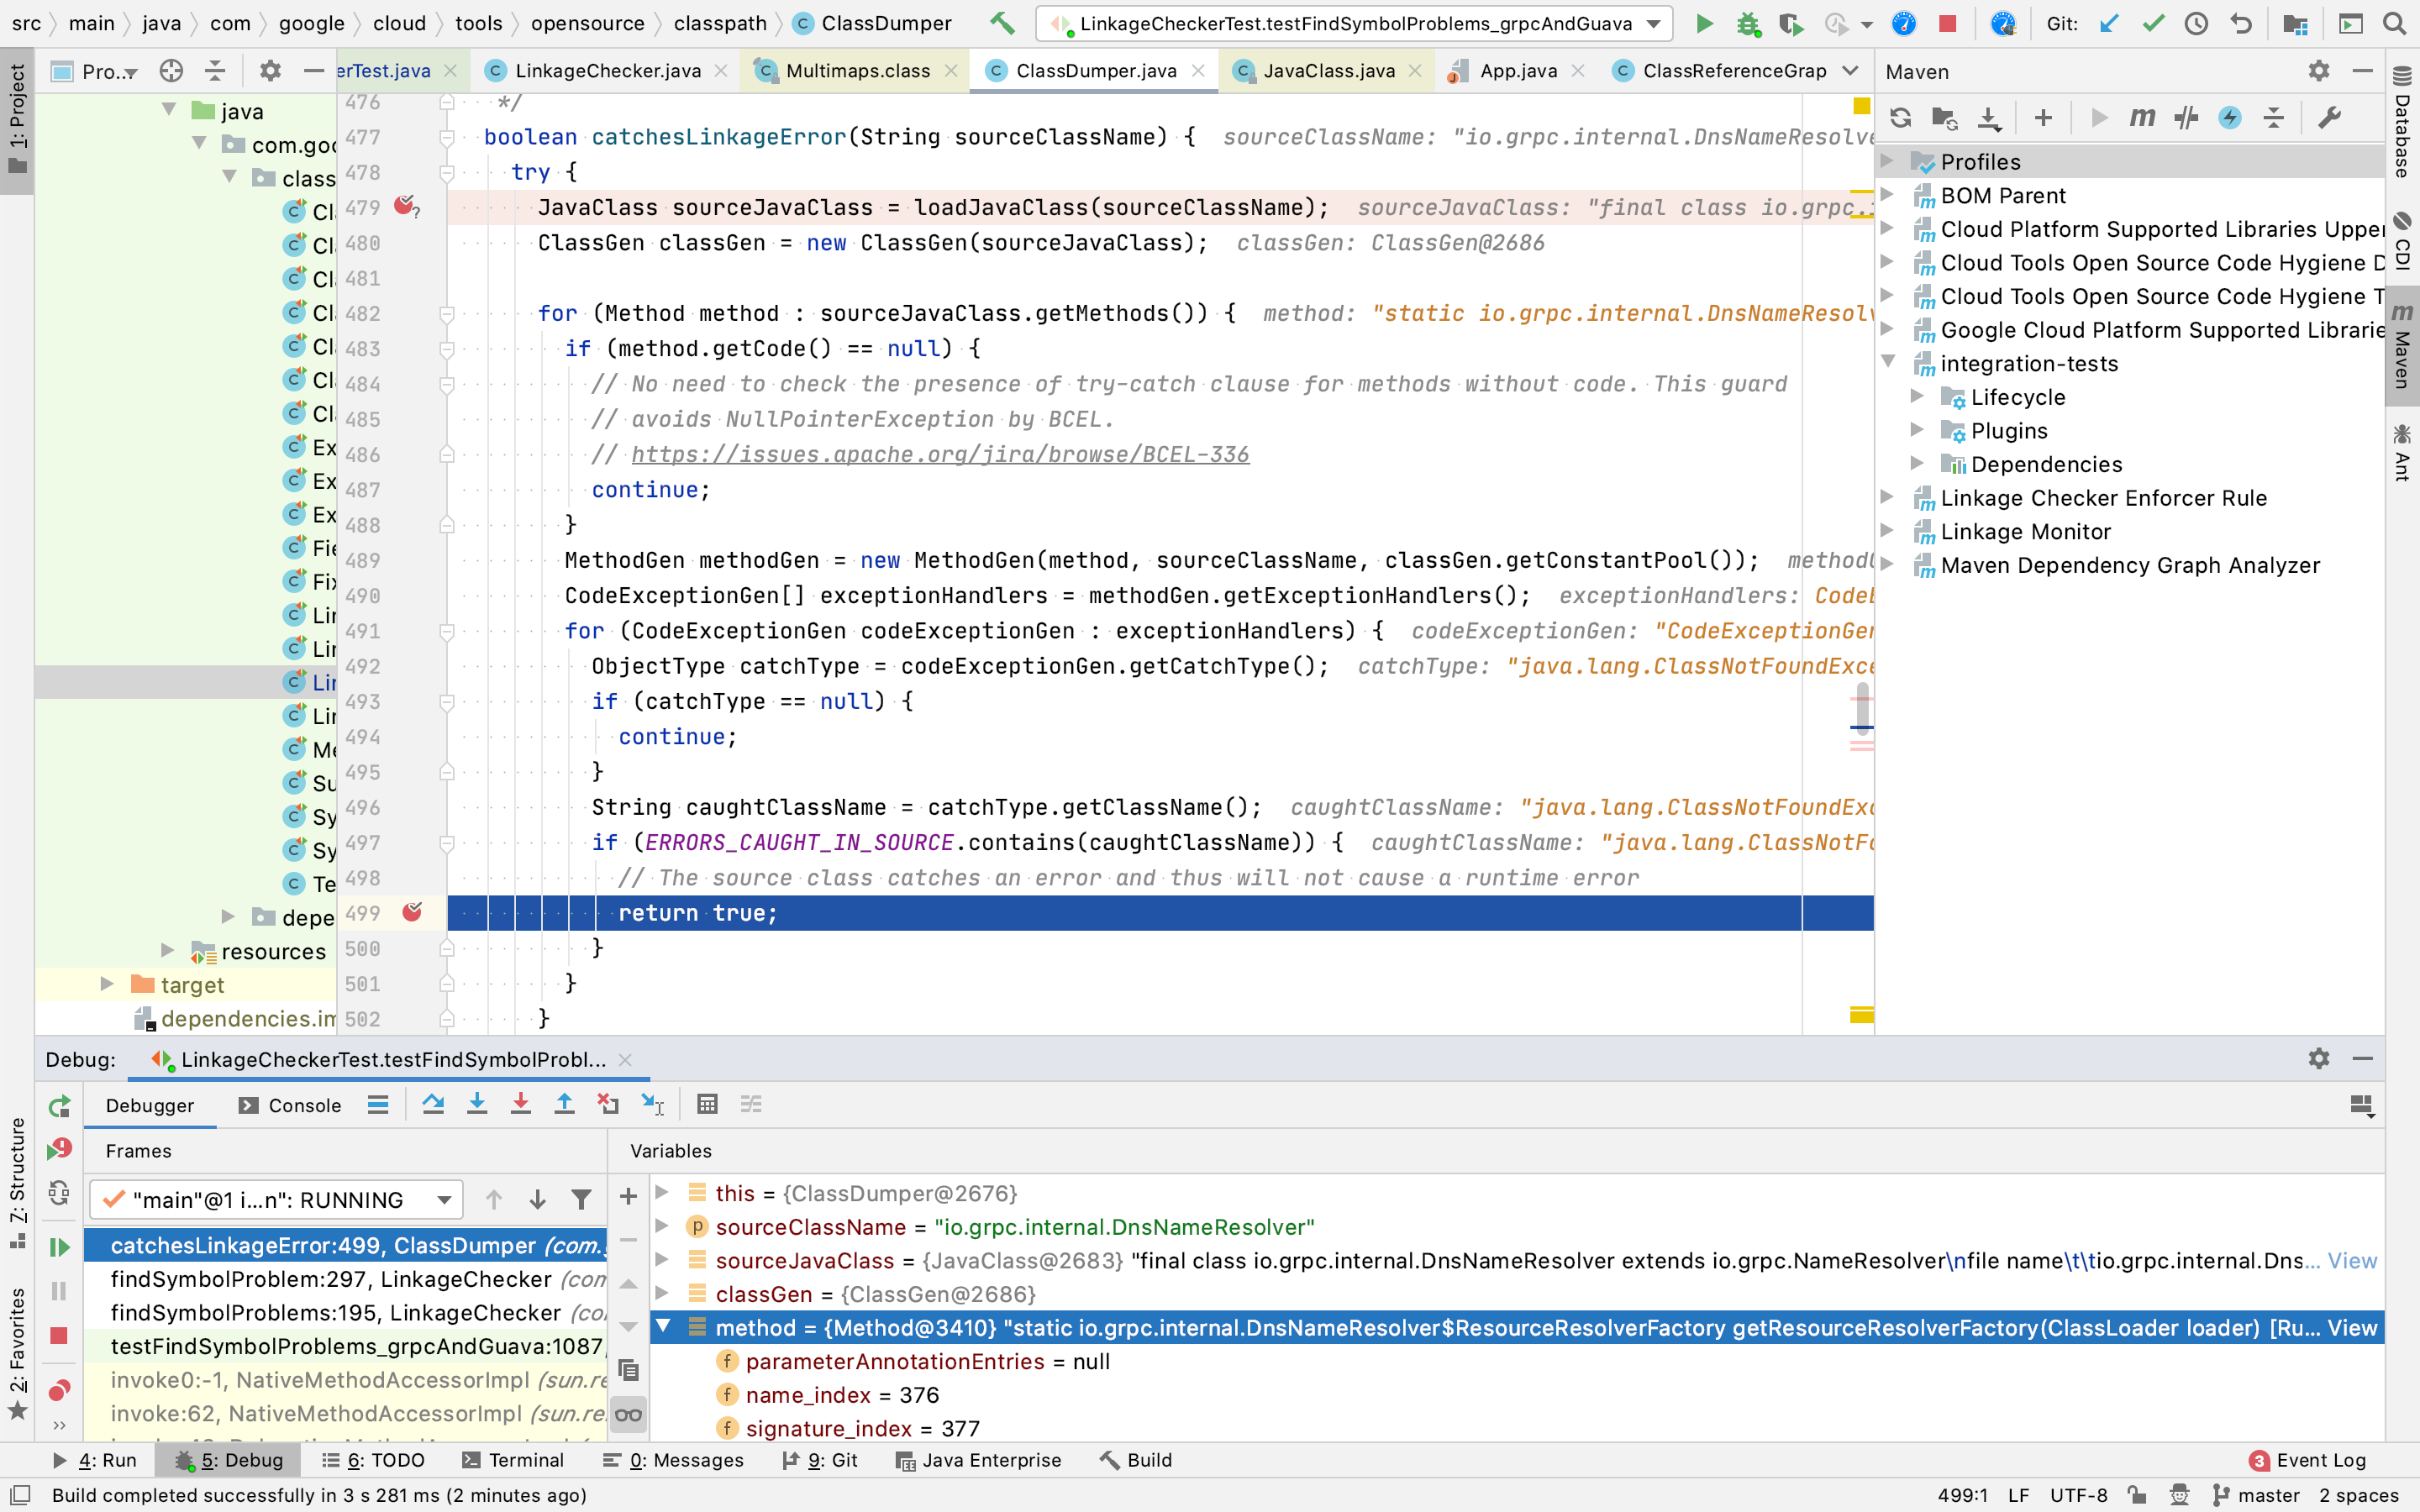
Task: Add Maven project with plus icon
Action: [x=2043, y=118]
